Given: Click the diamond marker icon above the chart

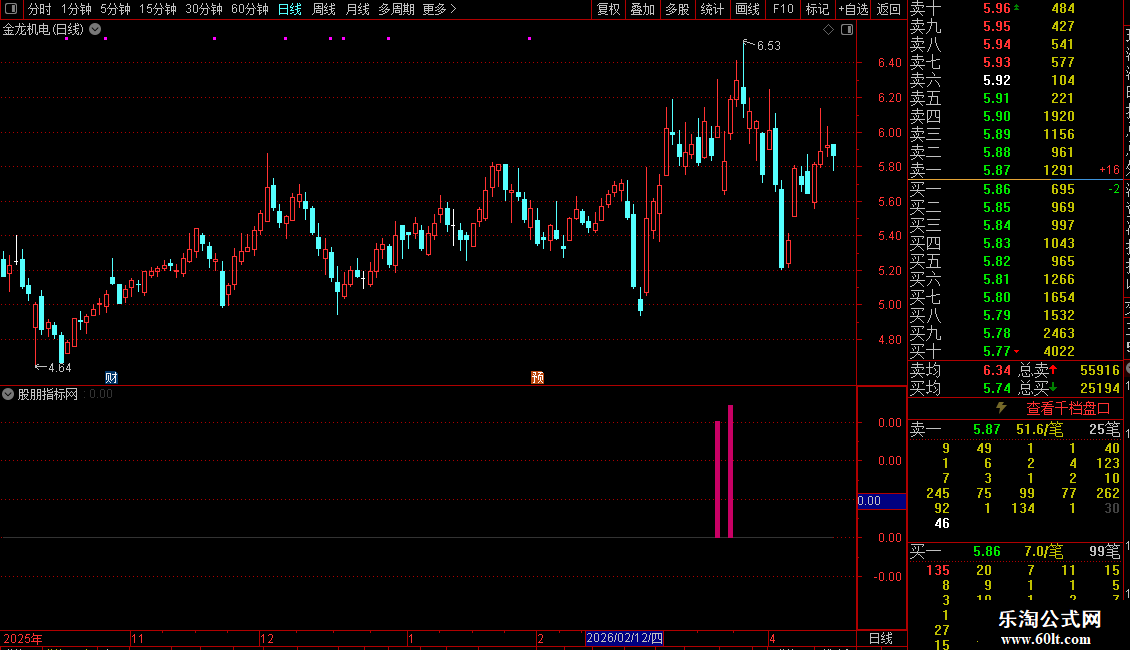Looking at the screenshot, I should tap(828, 30).
